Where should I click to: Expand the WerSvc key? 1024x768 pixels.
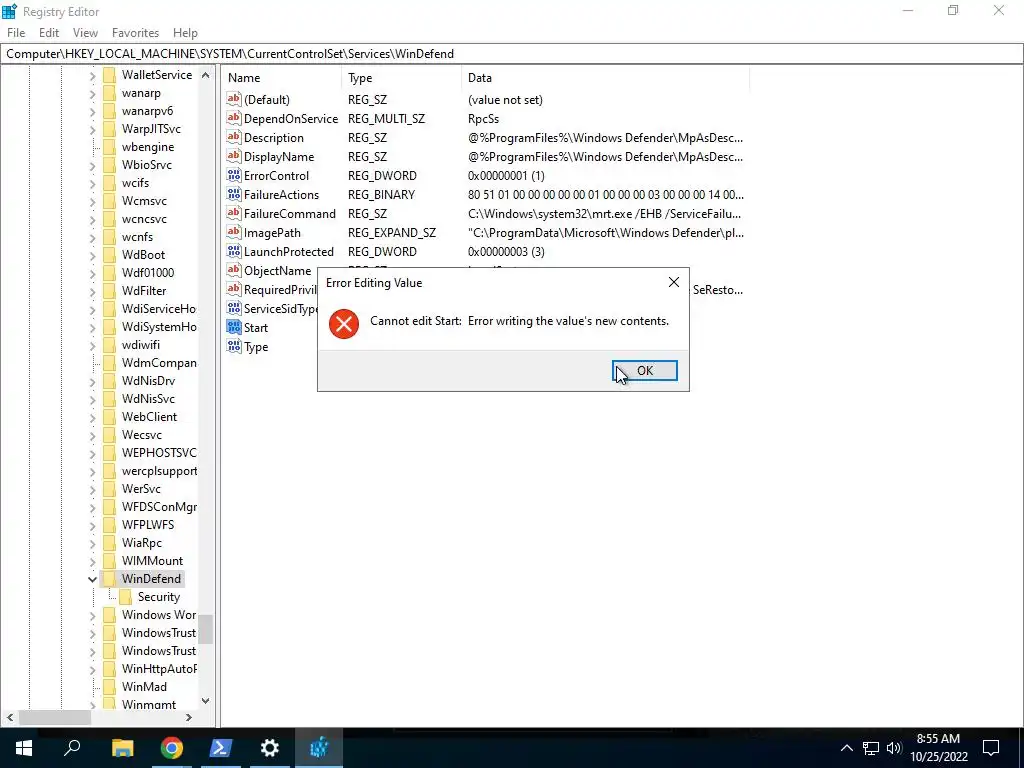coord(92,489)
